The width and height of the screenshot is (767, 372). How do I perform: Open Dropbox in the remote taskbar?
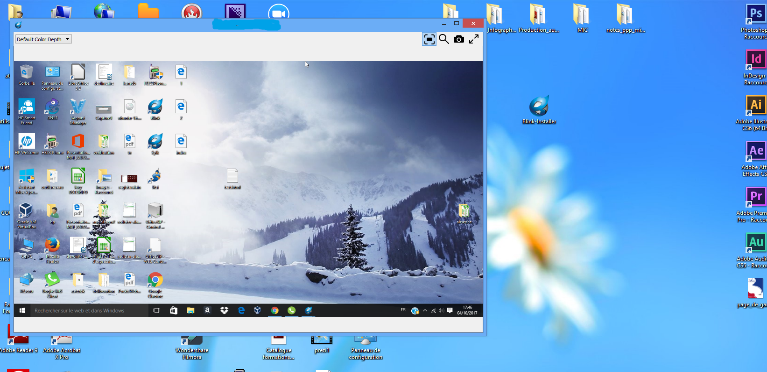[224, 310]
